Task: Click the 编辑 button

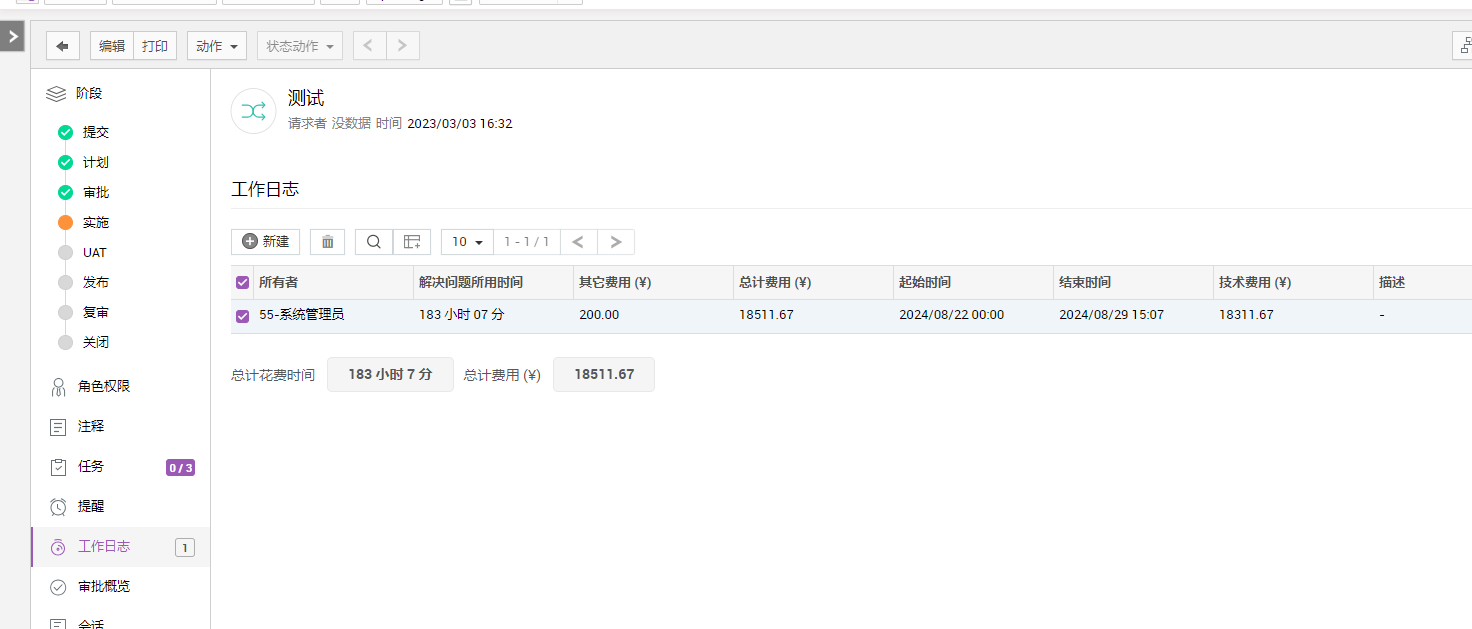Action: pos(112,46)
